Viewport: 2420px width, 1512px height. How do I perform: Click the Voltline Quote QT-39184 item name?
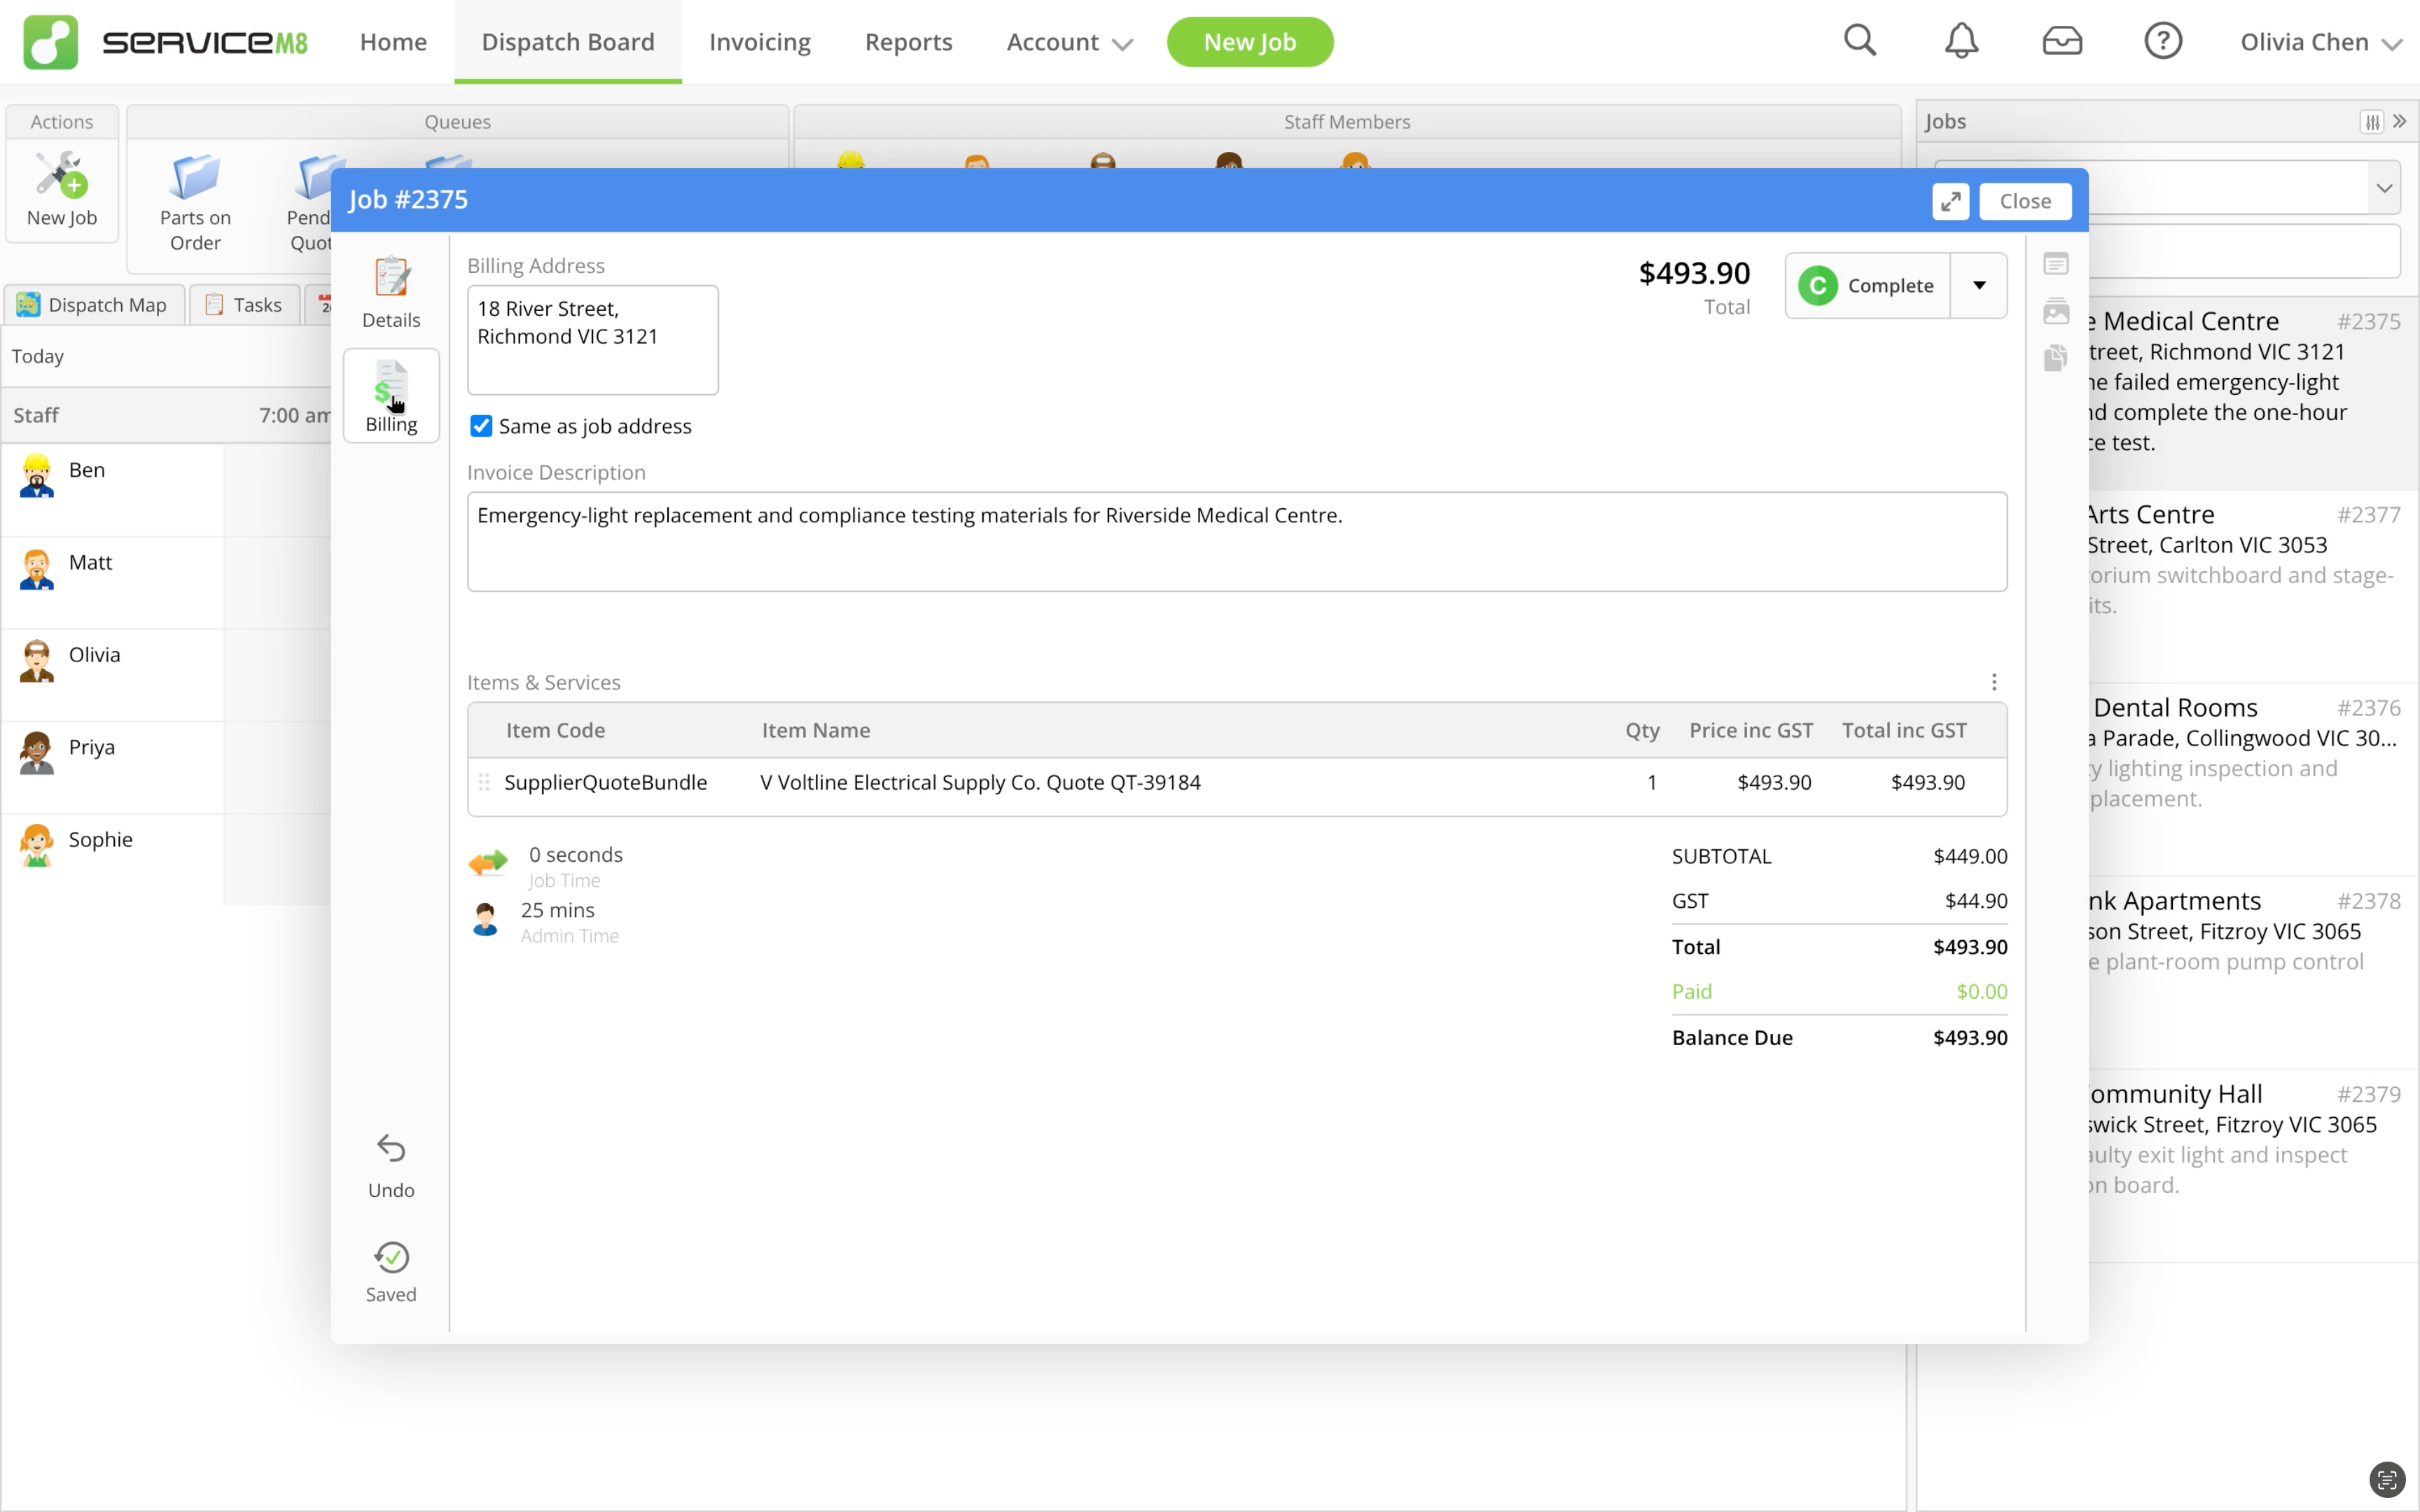click(980, 782)
